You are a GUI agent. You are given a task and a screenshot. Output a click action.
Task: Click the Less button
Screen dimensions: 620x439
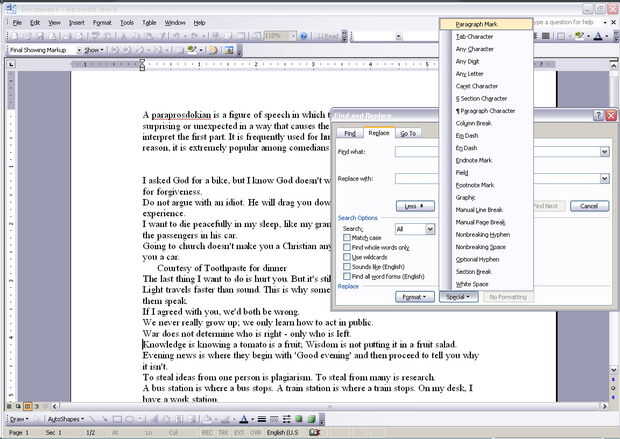415,206
